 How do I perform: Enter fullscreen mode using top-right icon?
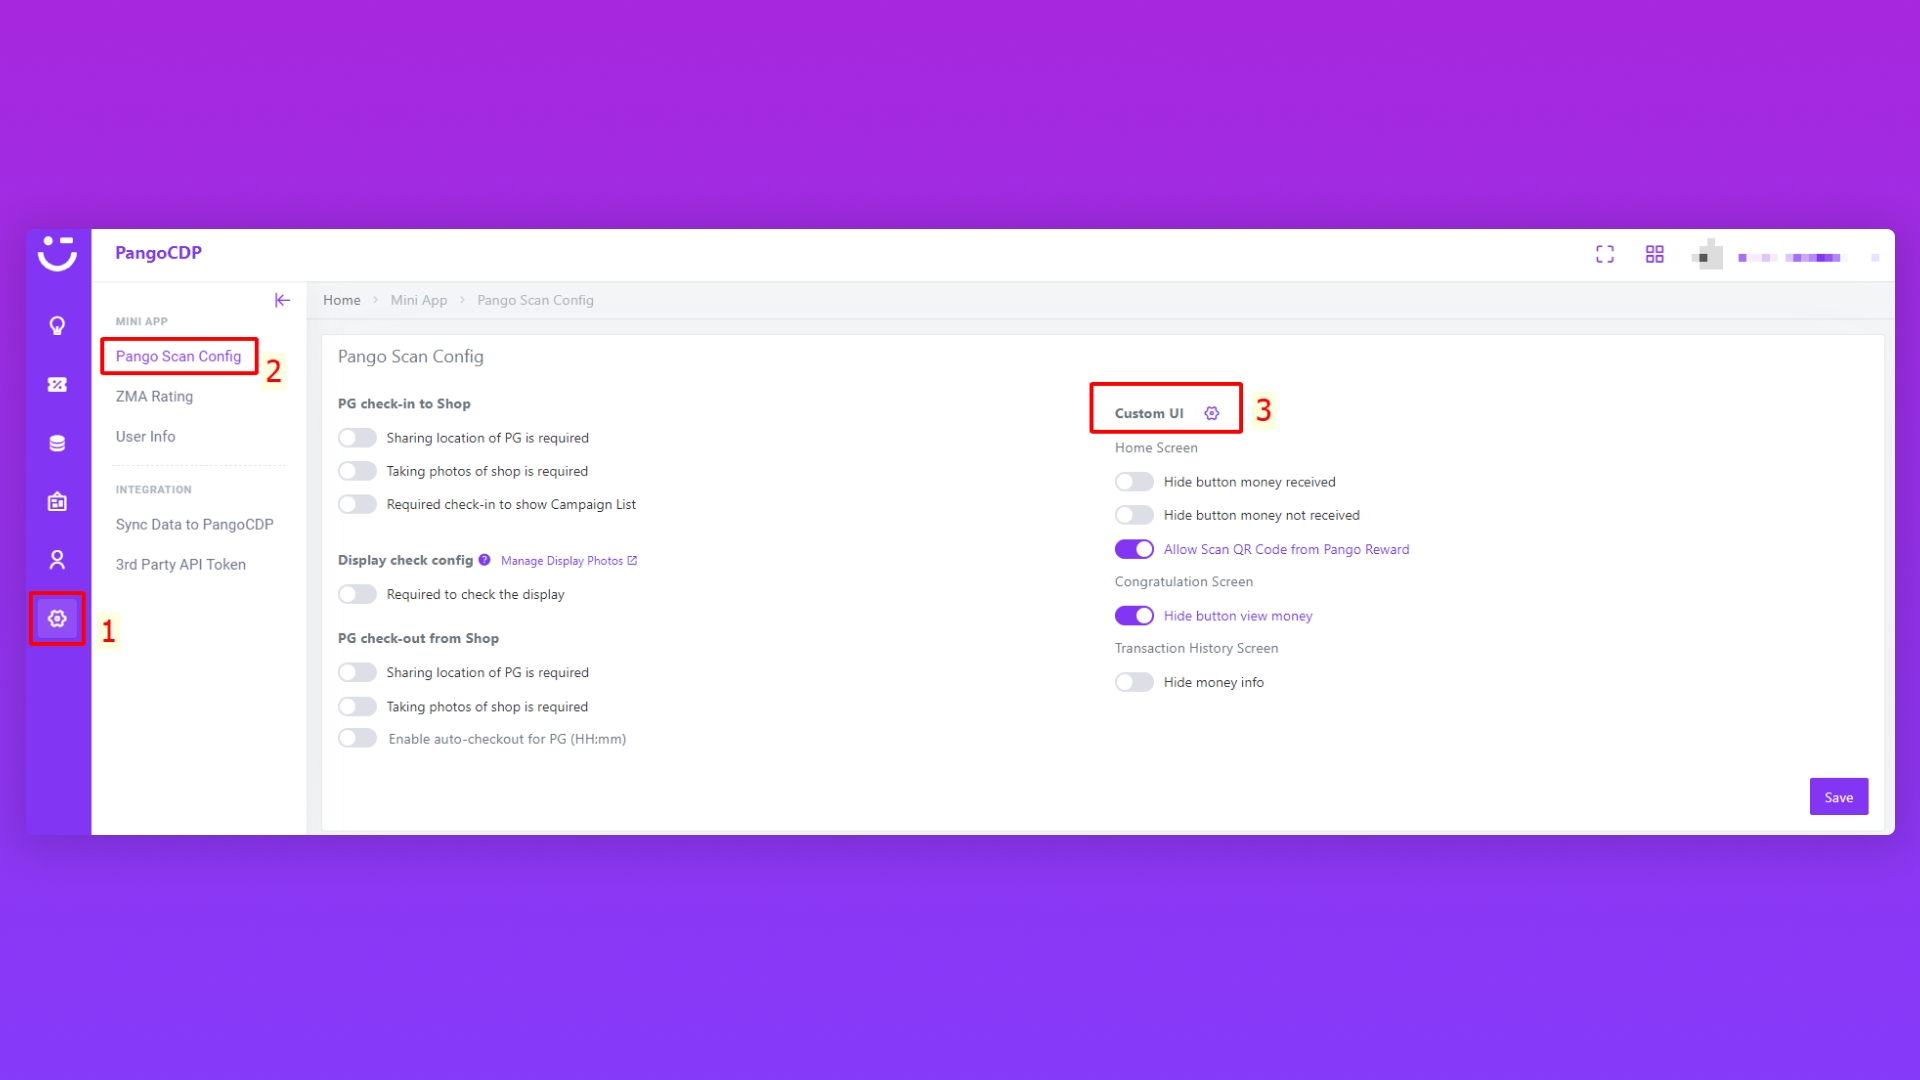pyautogui.click(x=1605, y=255)
